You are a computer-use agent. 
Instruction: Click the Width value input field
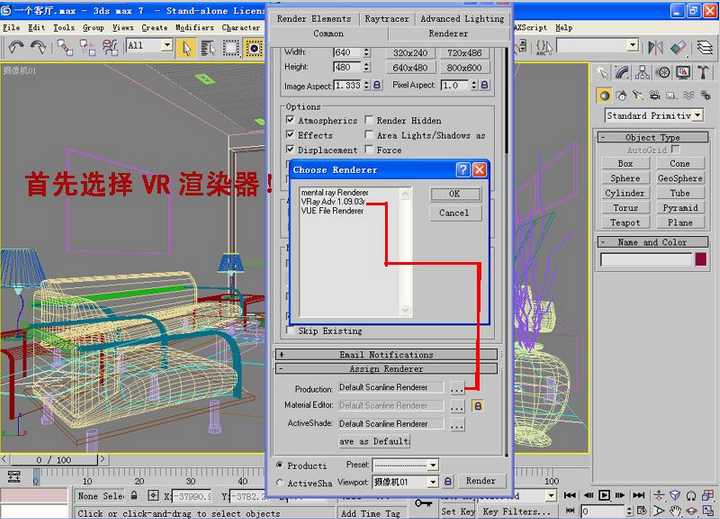pyautogui.click(x=348, y=52)
